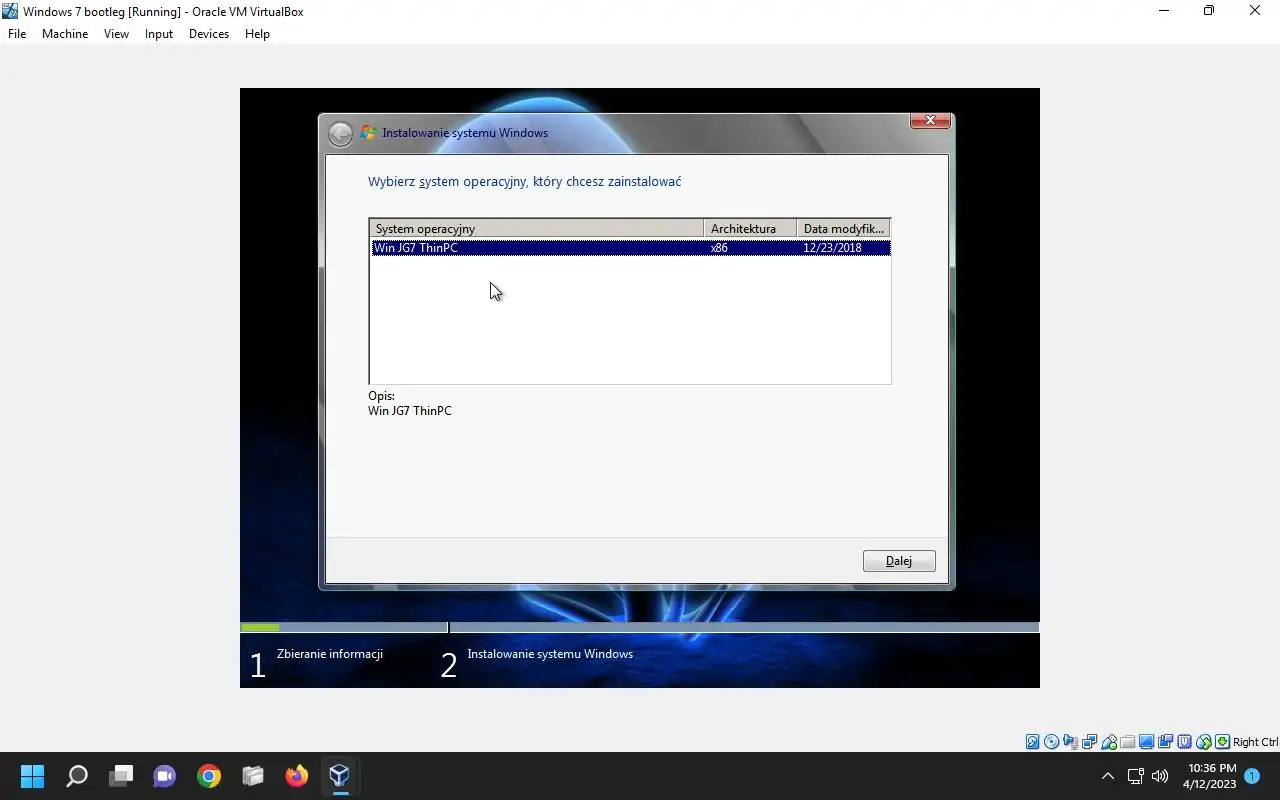Open the File menu

(17, 34)
